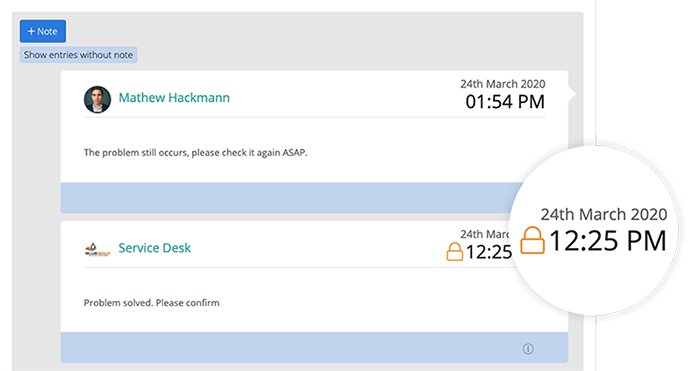Open the Mathew Hackmann name link
This screenshot has width=700, height=371.
click(174, 97)
